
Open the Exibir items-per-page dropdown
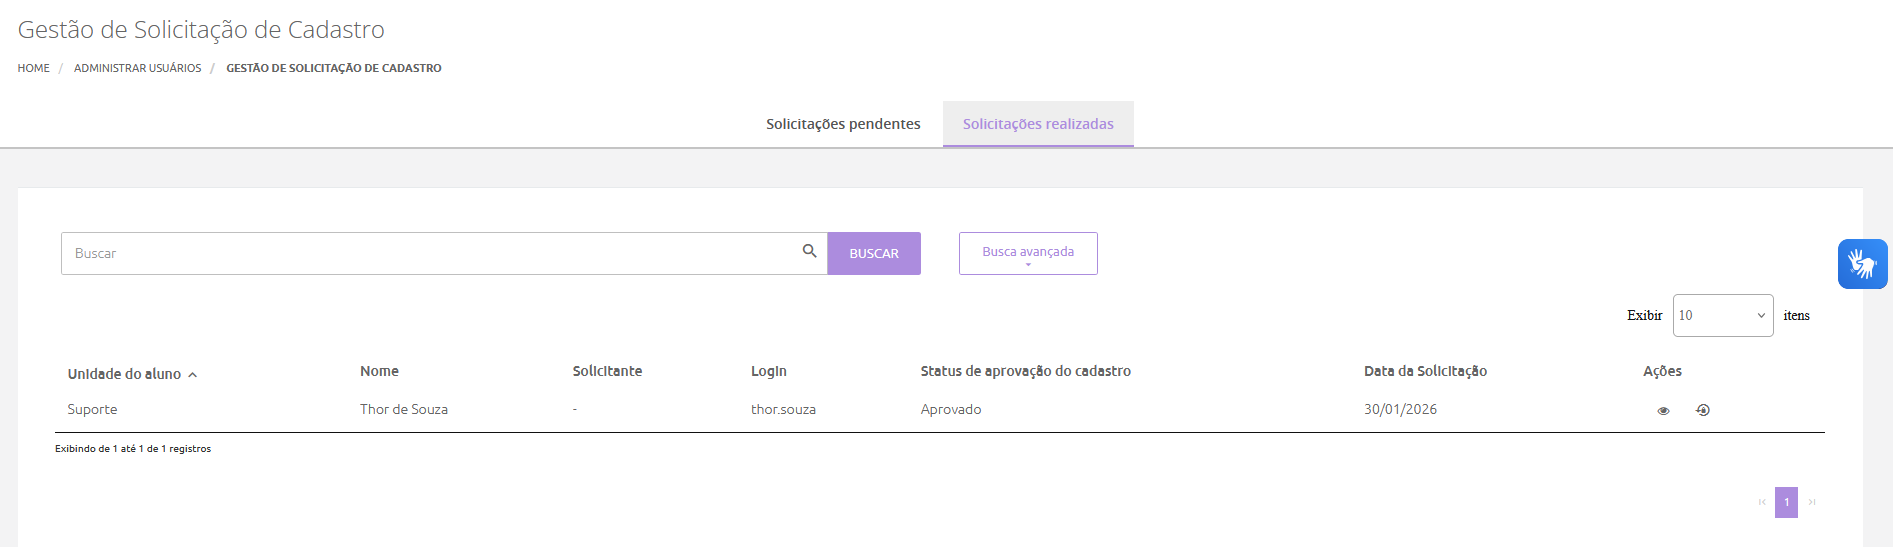point(1722,315)
